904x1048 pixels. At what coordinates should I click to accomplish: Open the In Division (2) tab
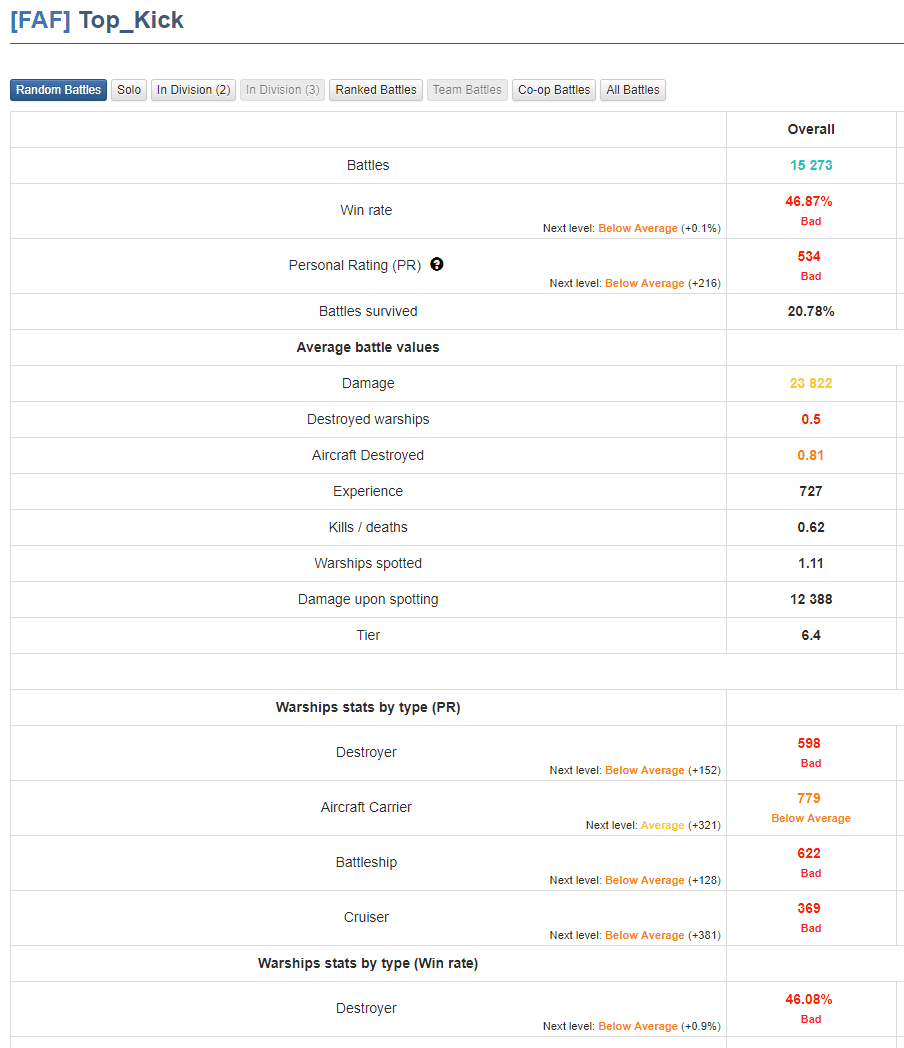(193, 90)
